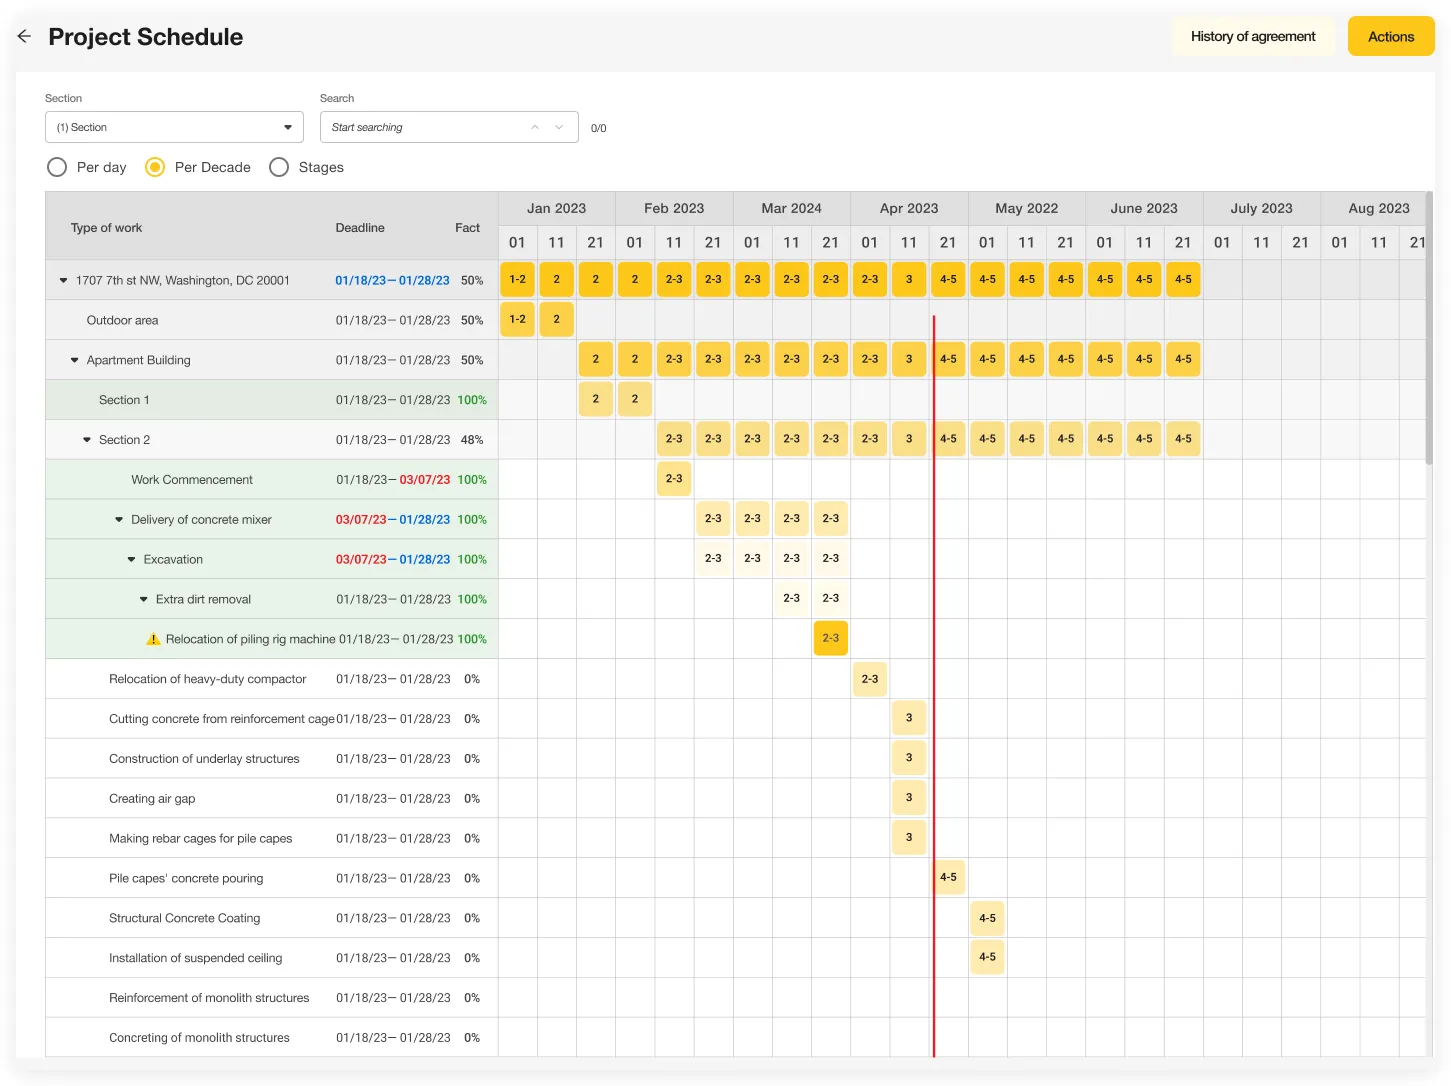
Task: Click the warning icon on Relocation of piling rig machine
Action: (x=153, y=639)
